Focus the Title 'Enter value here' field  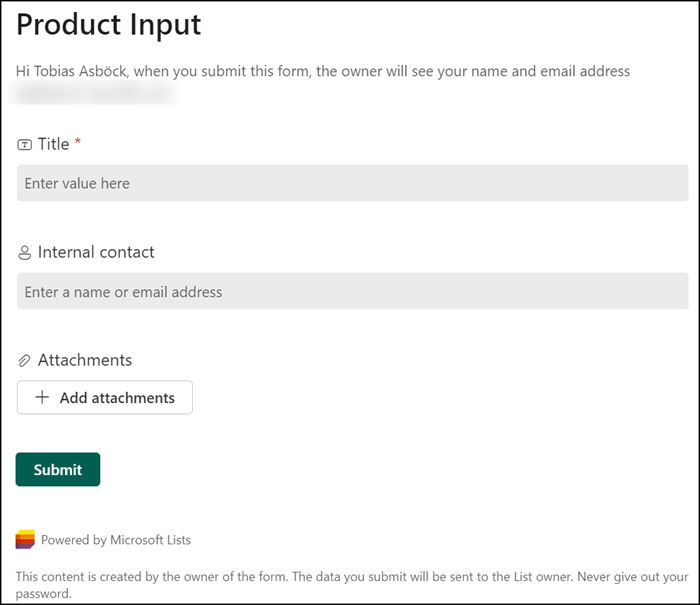(352, 183)
